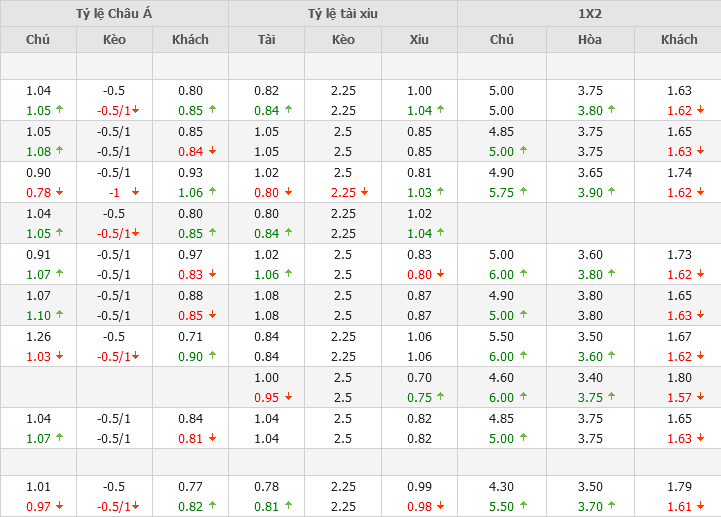Click the Hòa column header
721x517 pixels.
(x=590, y=39)
